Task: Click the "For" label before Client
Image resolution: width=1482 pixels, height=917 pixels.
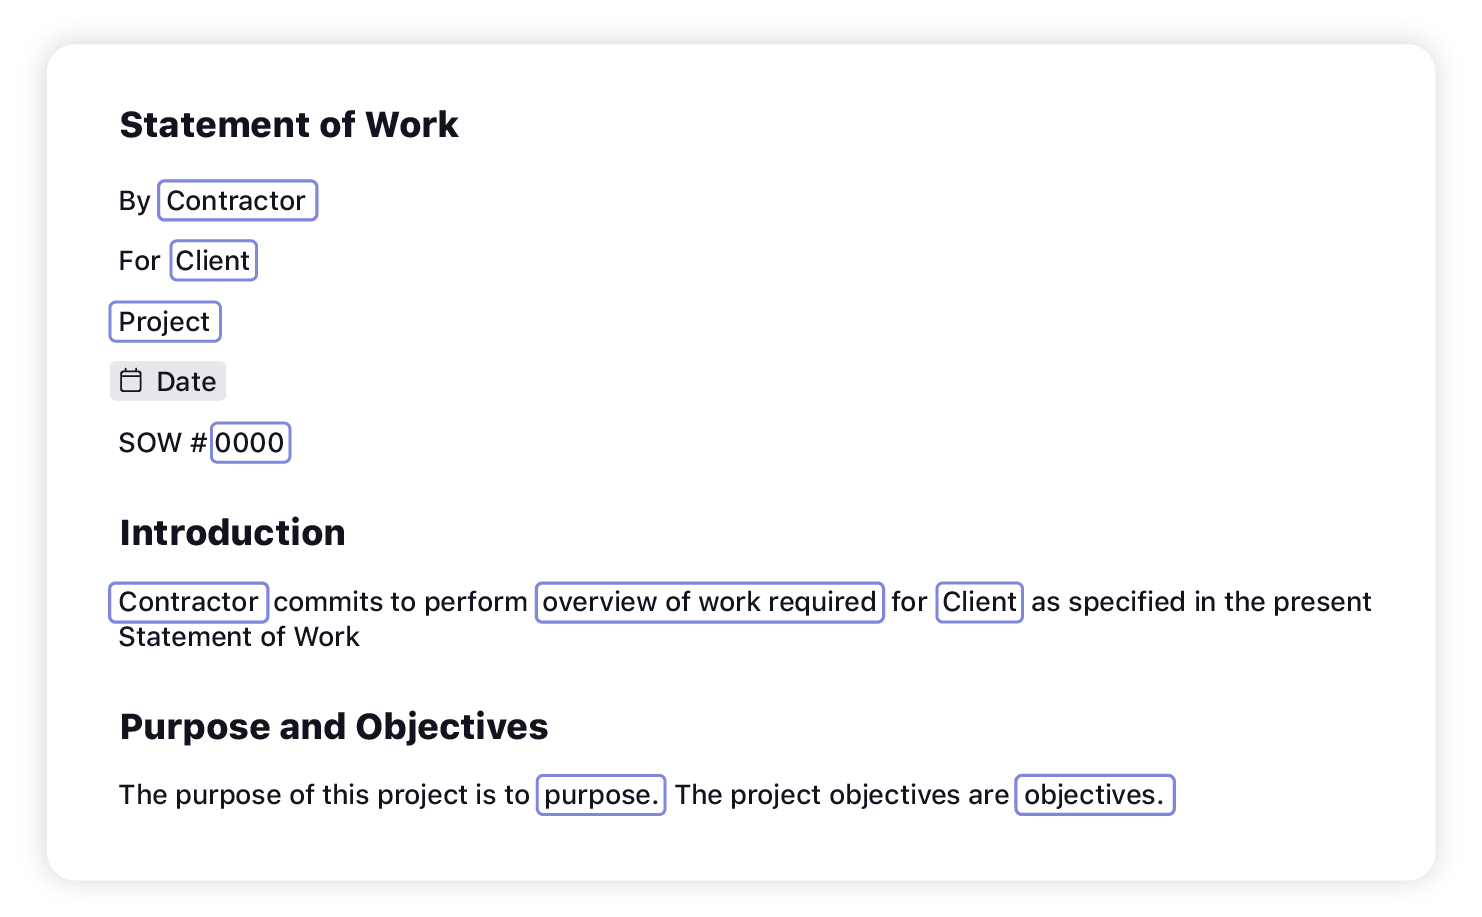Action: coord(139,261)
